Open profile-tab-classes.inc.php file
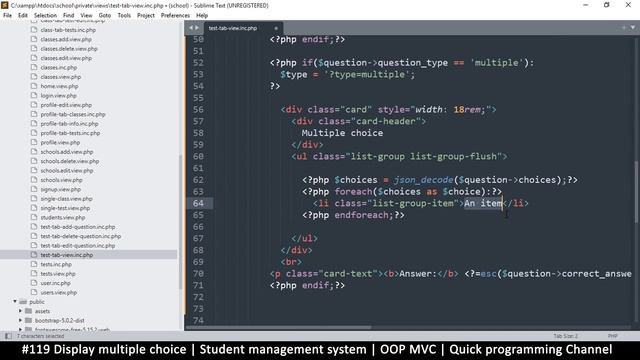The width and height of the screenshot is (640, 360). point(73,114)
